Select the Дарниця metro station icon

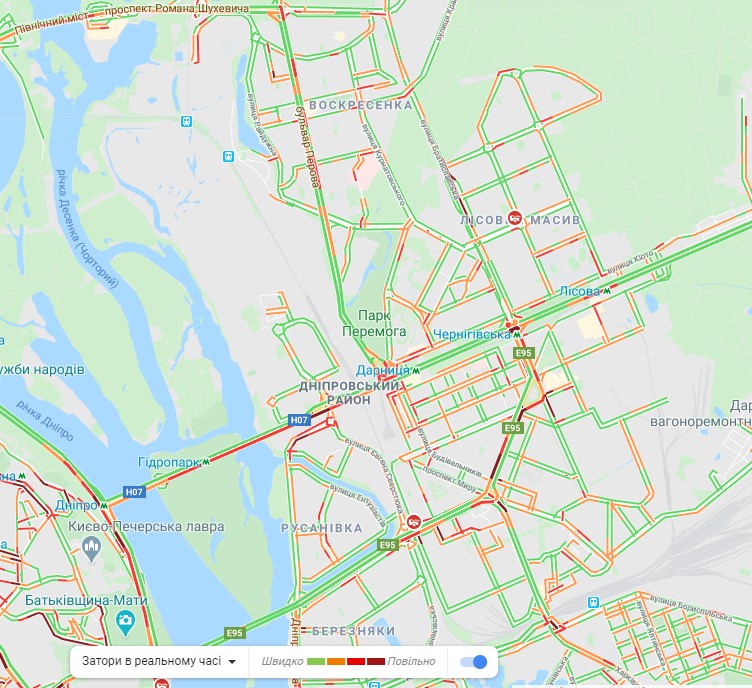point(416,370)
